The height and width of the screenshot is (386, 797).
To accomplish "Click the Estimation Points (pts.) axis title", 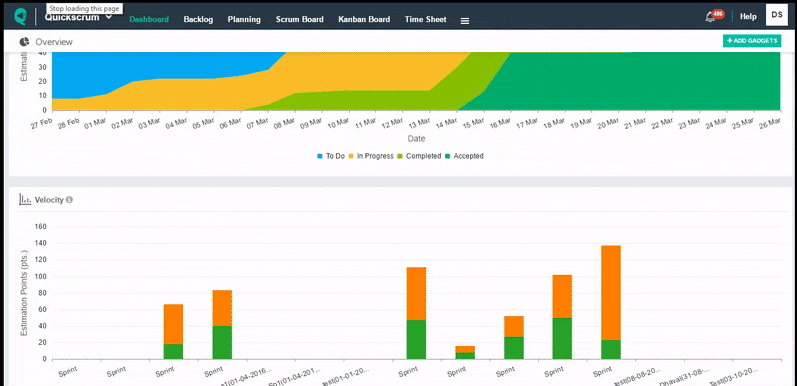I will (x=24, y=292).
